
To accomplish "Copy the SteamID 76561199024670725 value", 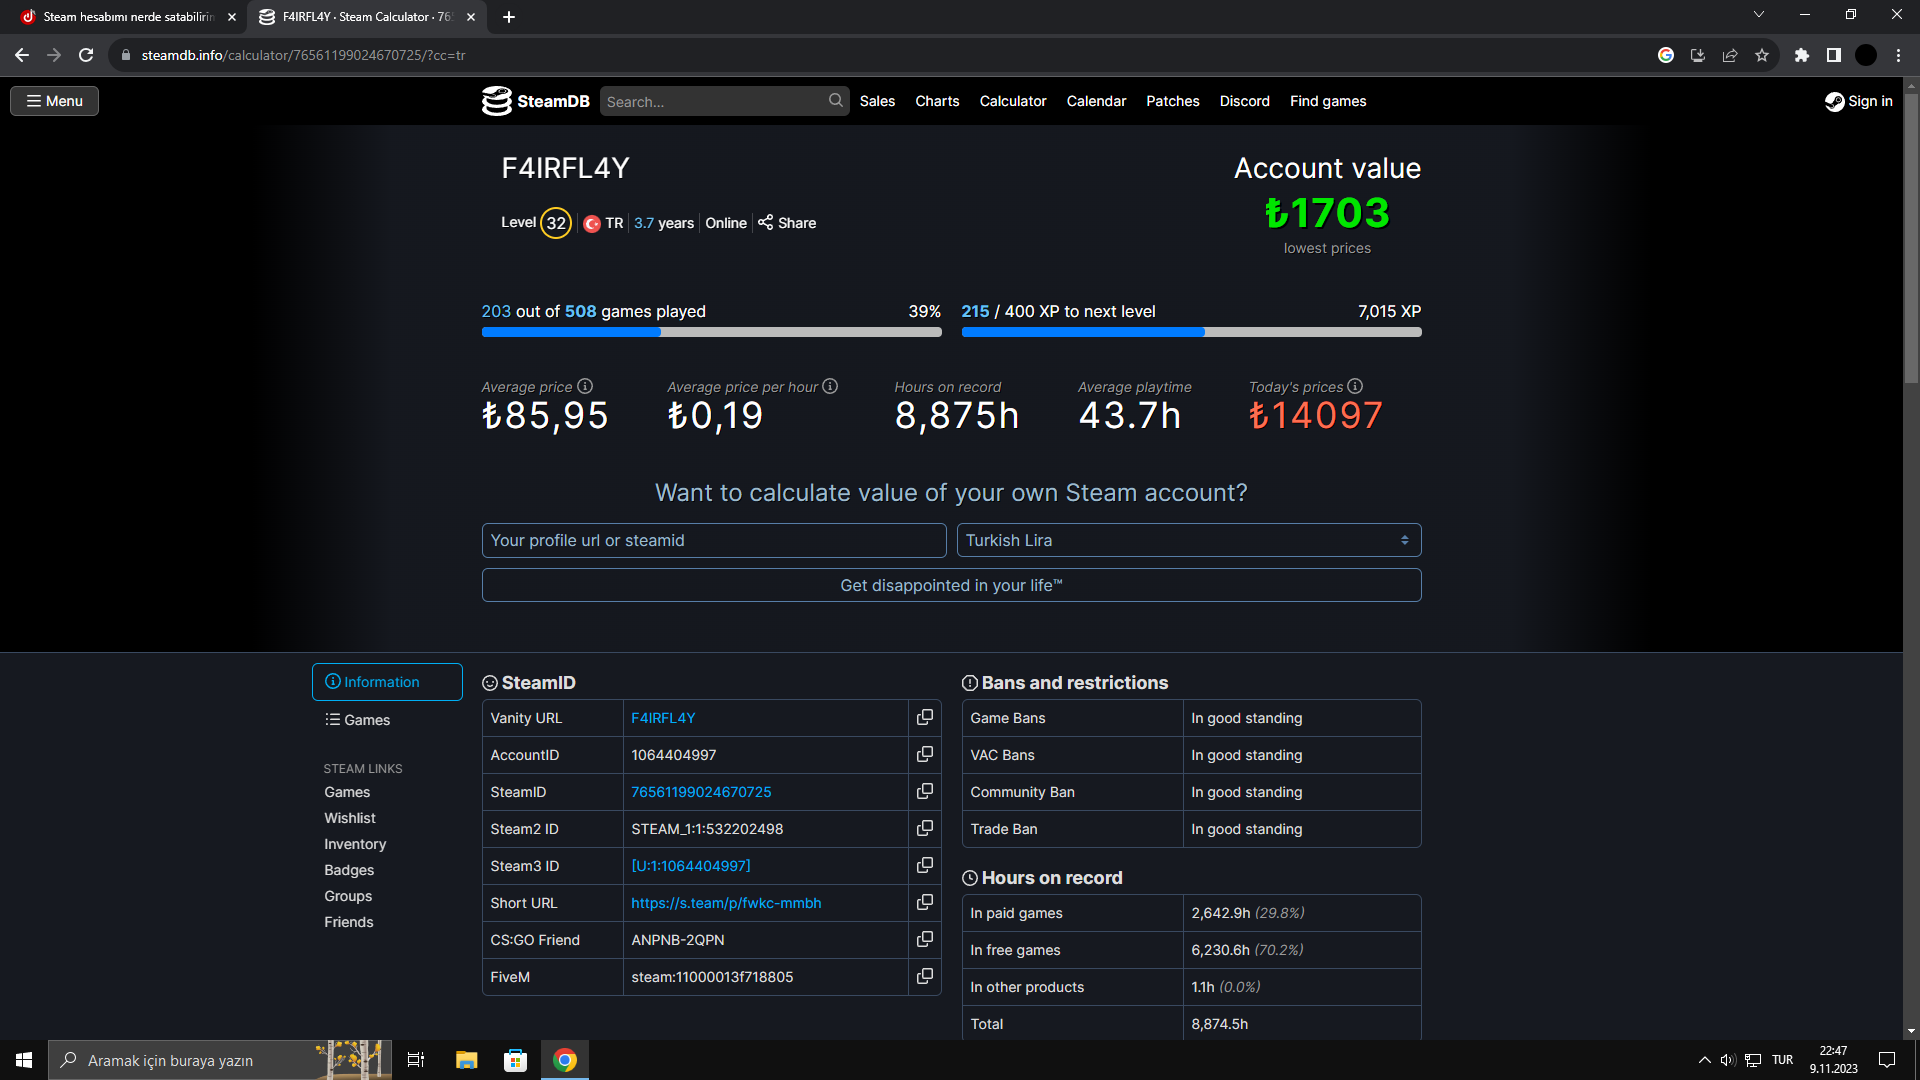I will click(925, 792).
